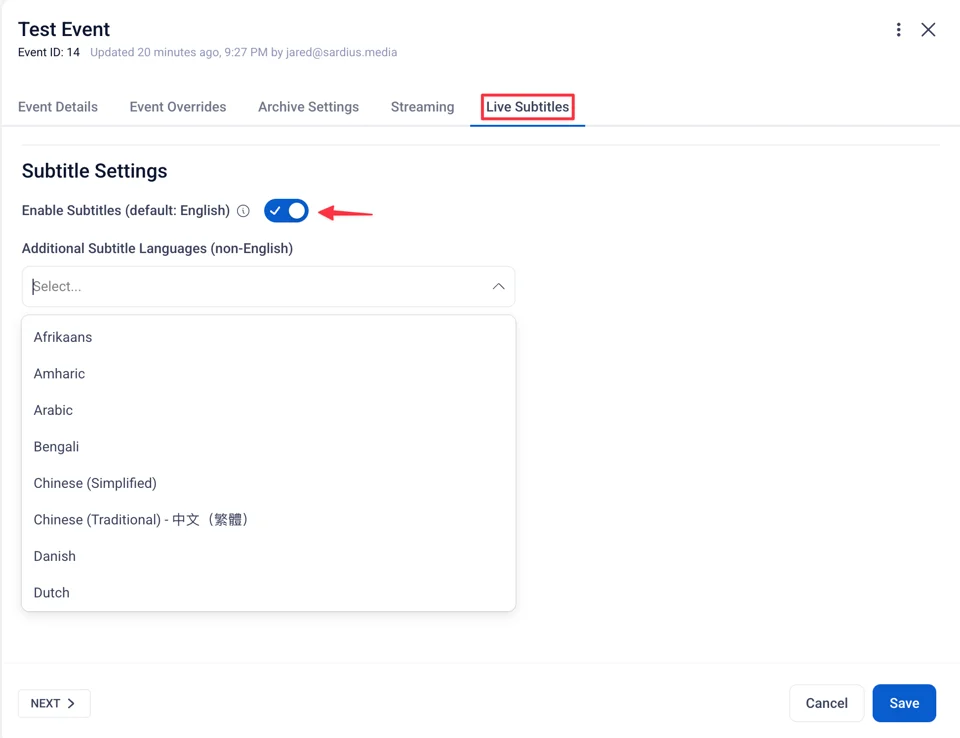This screenshot has width=960, height=738.
Task: Select Chinese (Simplified) option
Action: [268, 483]
